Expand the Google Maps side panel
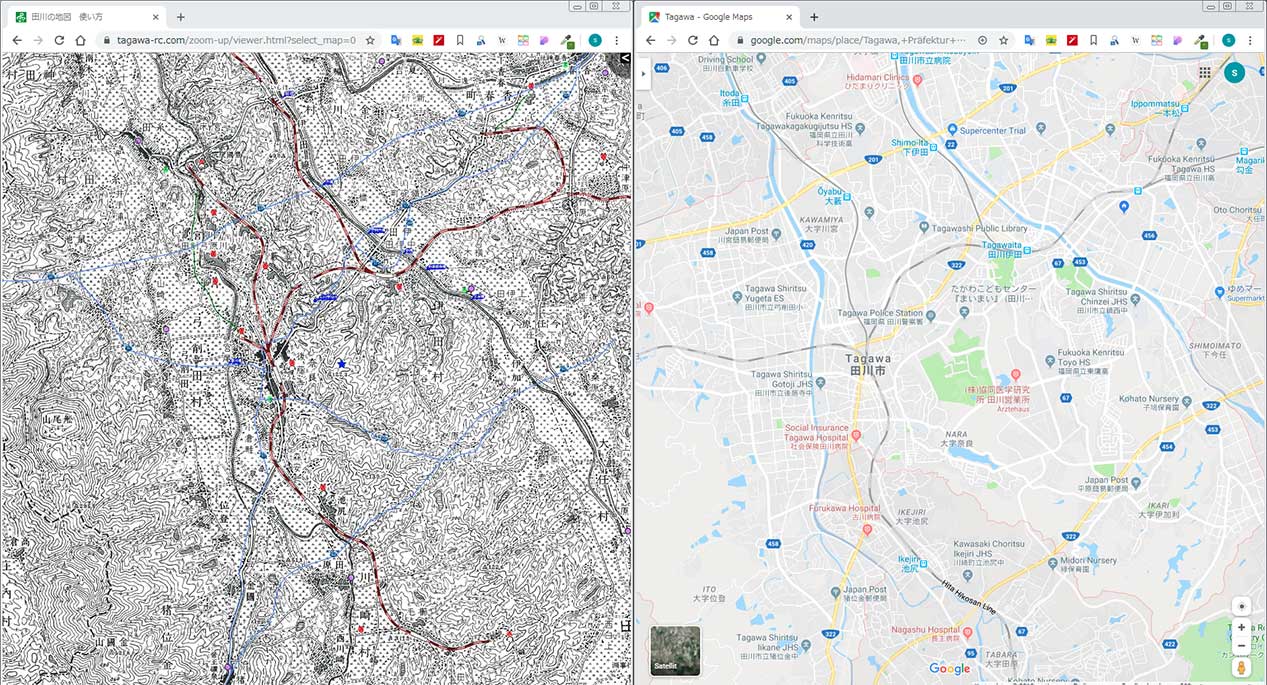 [x=643, y=73]
